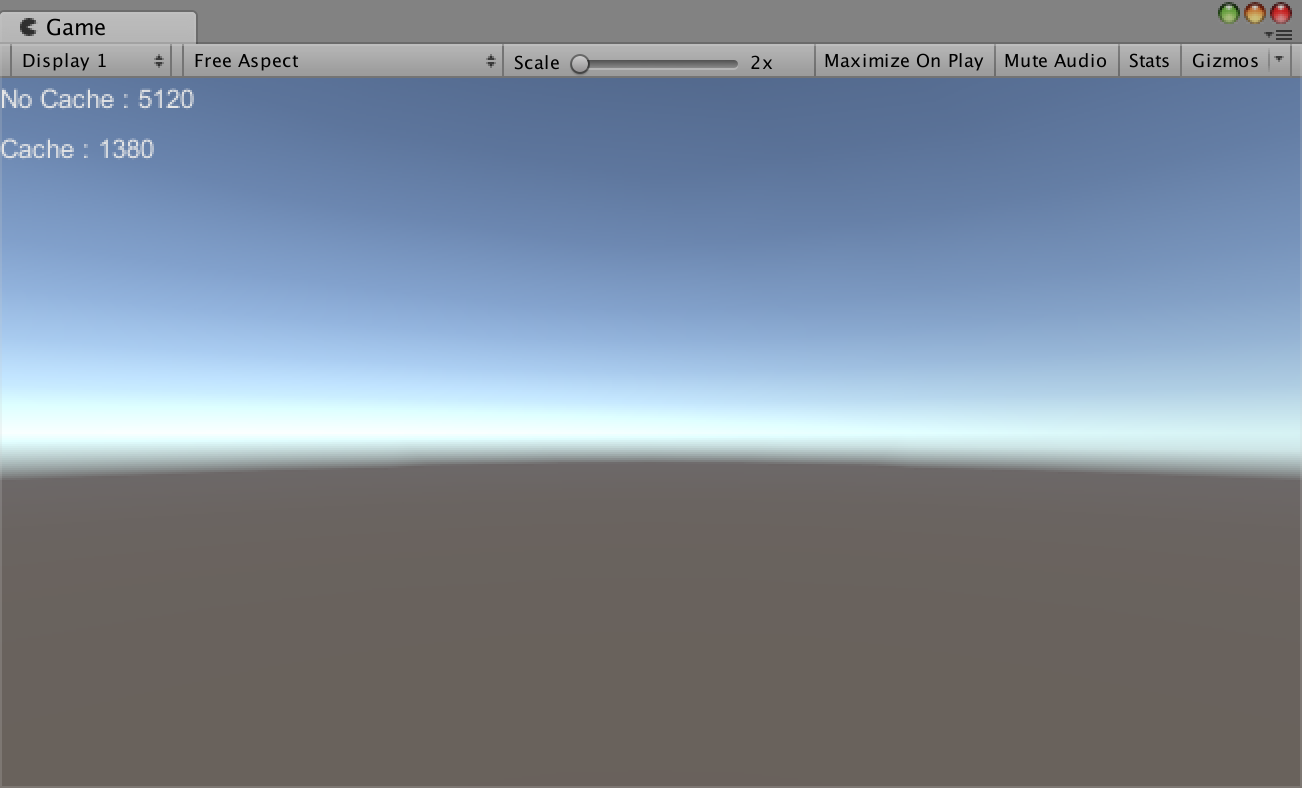The image size is (1302, 788).
Task: Open the Display 1 dropdown
Action: (91, 61)
